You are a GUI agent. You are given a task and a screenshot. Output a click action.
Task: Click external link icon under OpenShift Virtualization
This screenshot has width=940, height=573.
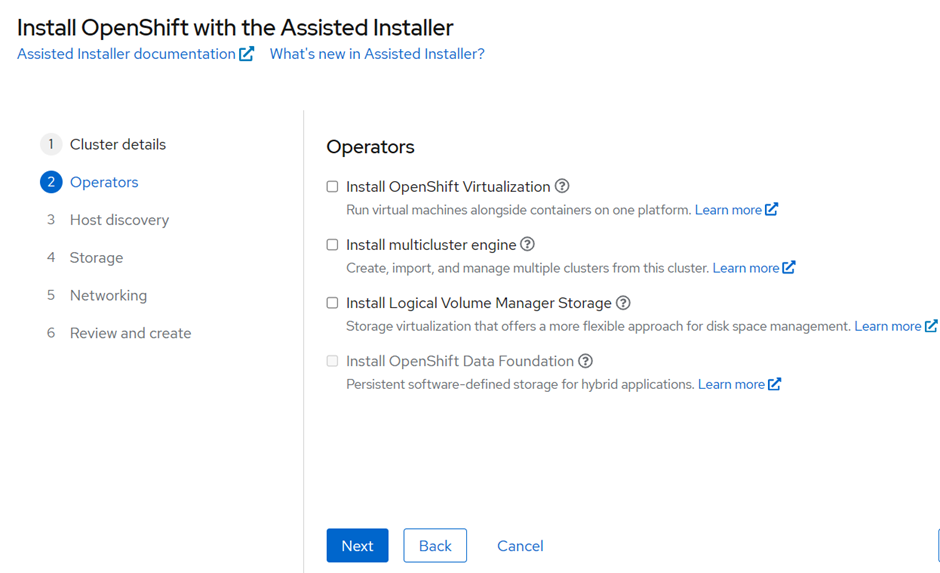772,209
